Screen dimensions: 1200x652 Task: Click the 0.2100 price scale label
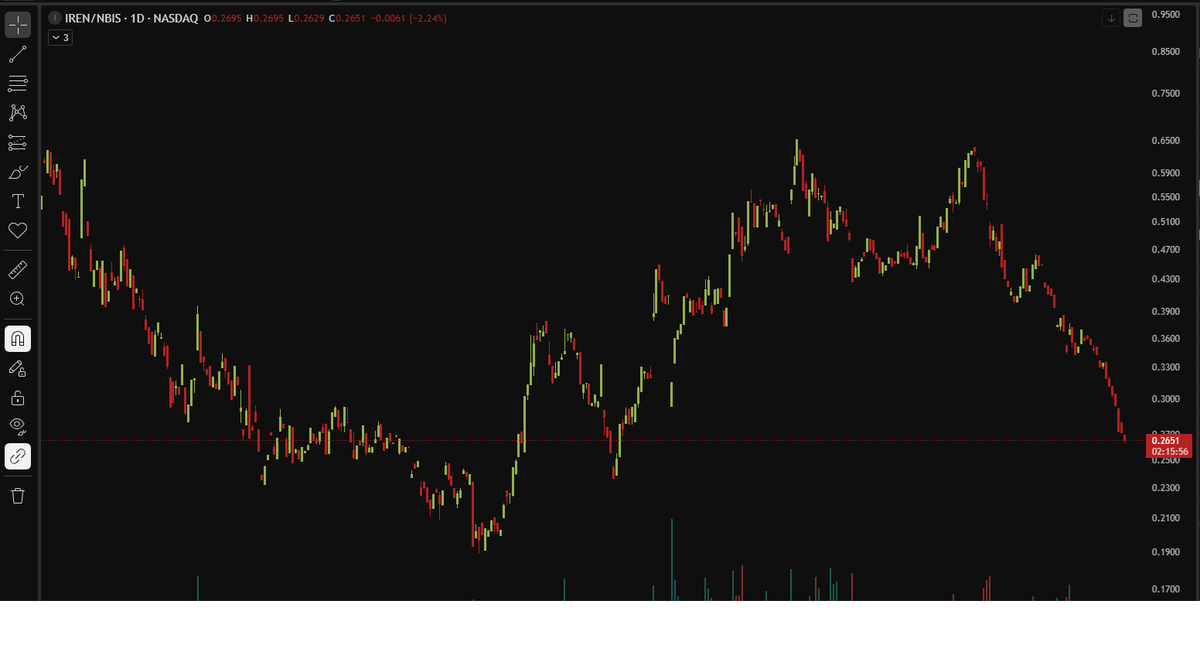(x=1166, y=517)
